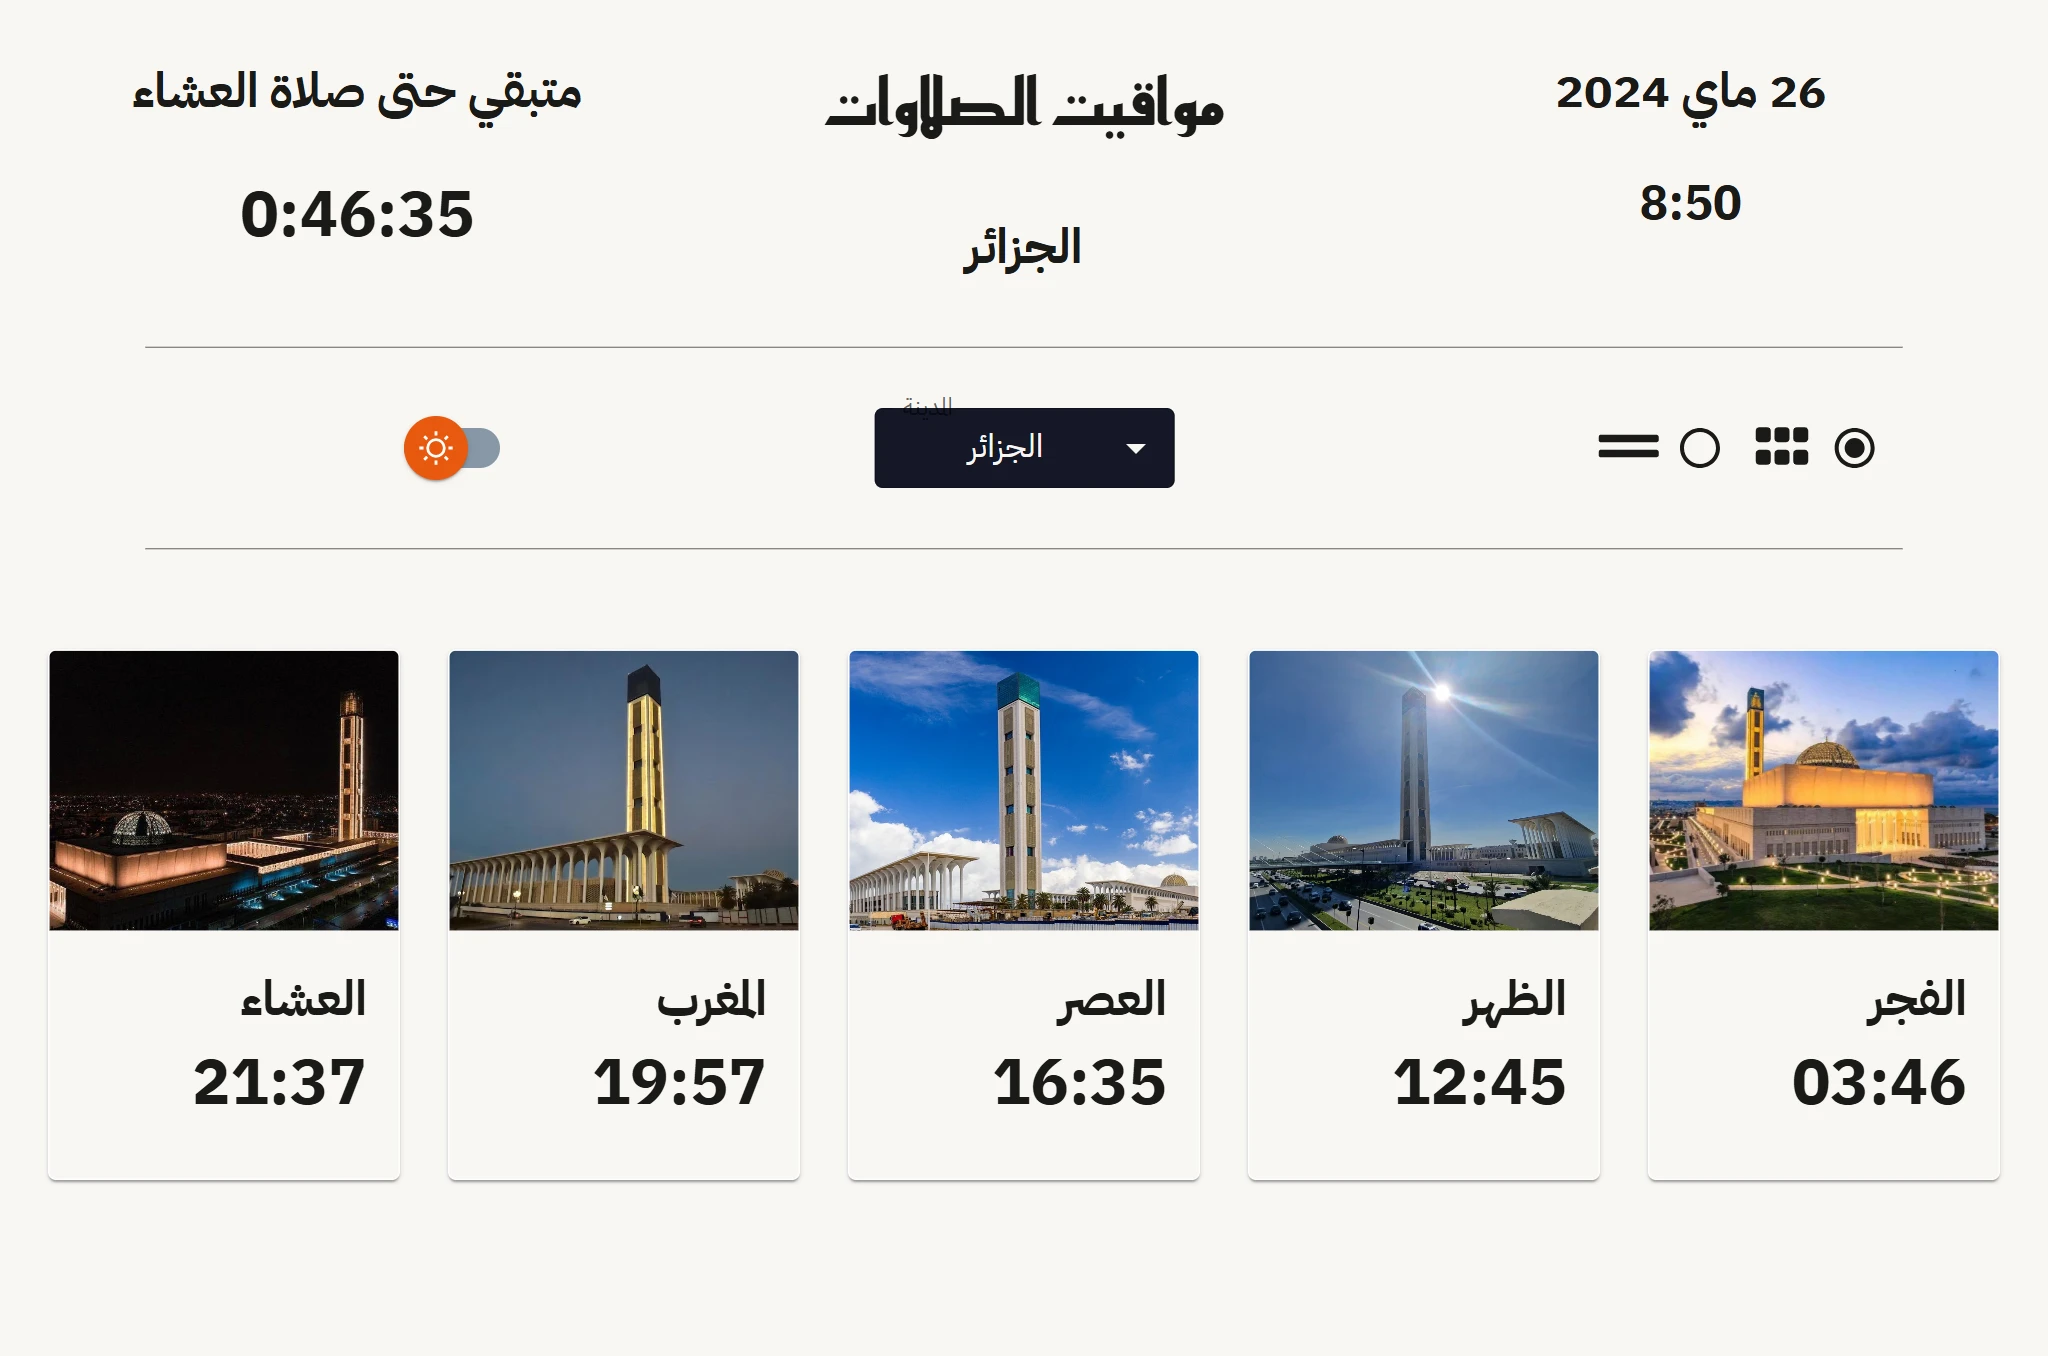Select the list layout radio button

tap(1699, 448)
